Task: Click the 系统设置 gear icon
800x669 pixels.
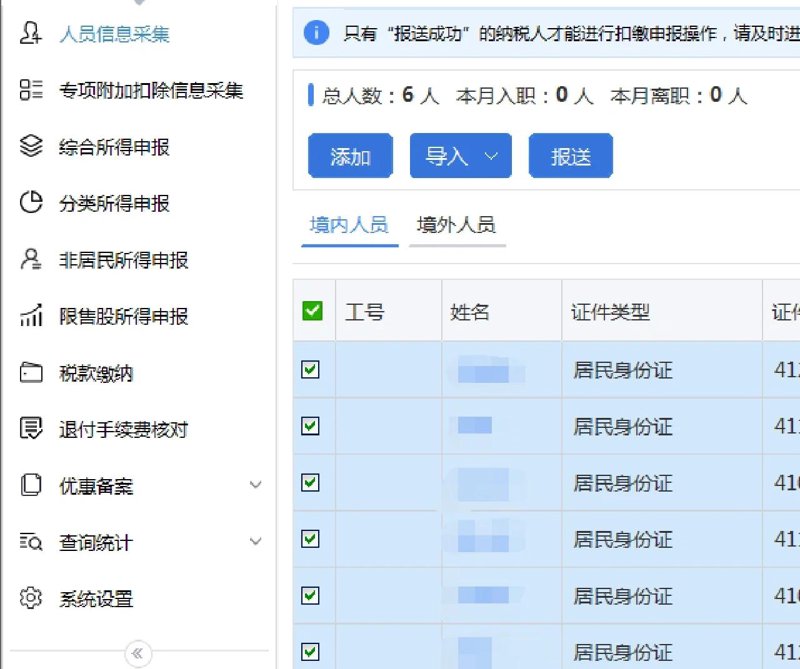Action: click(x=31, y=598)
